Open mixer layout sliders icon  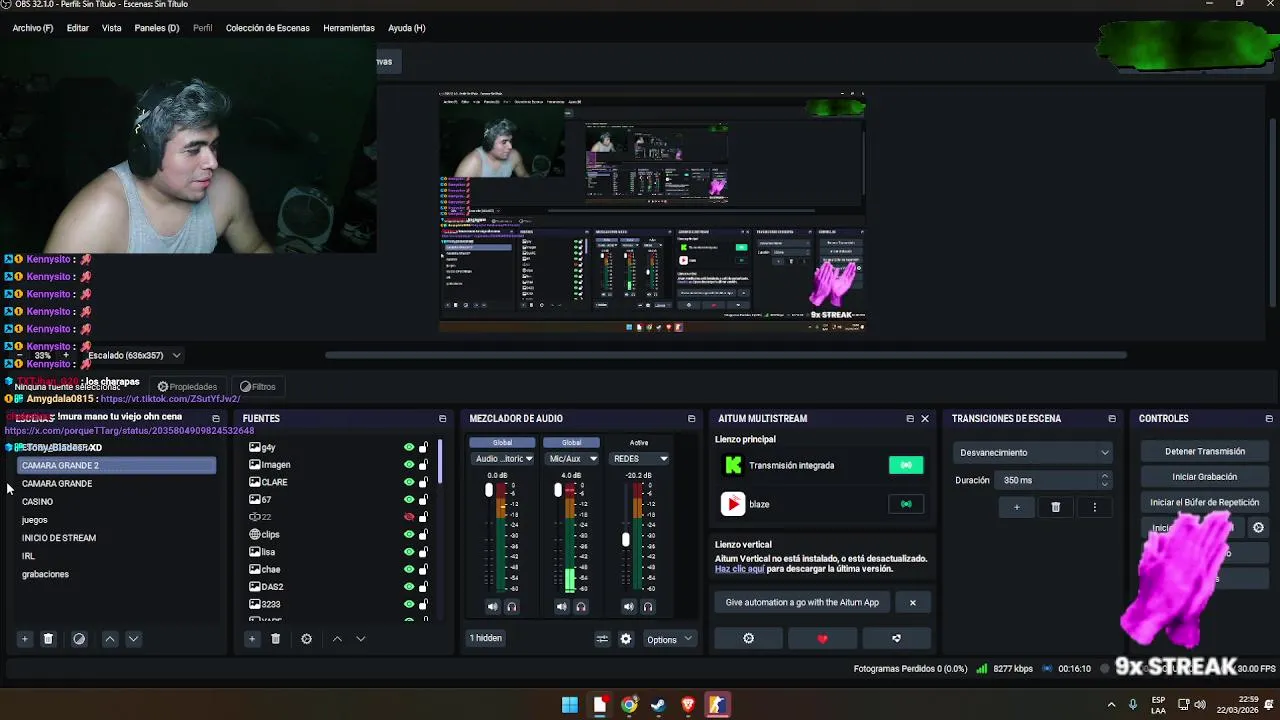602,639
